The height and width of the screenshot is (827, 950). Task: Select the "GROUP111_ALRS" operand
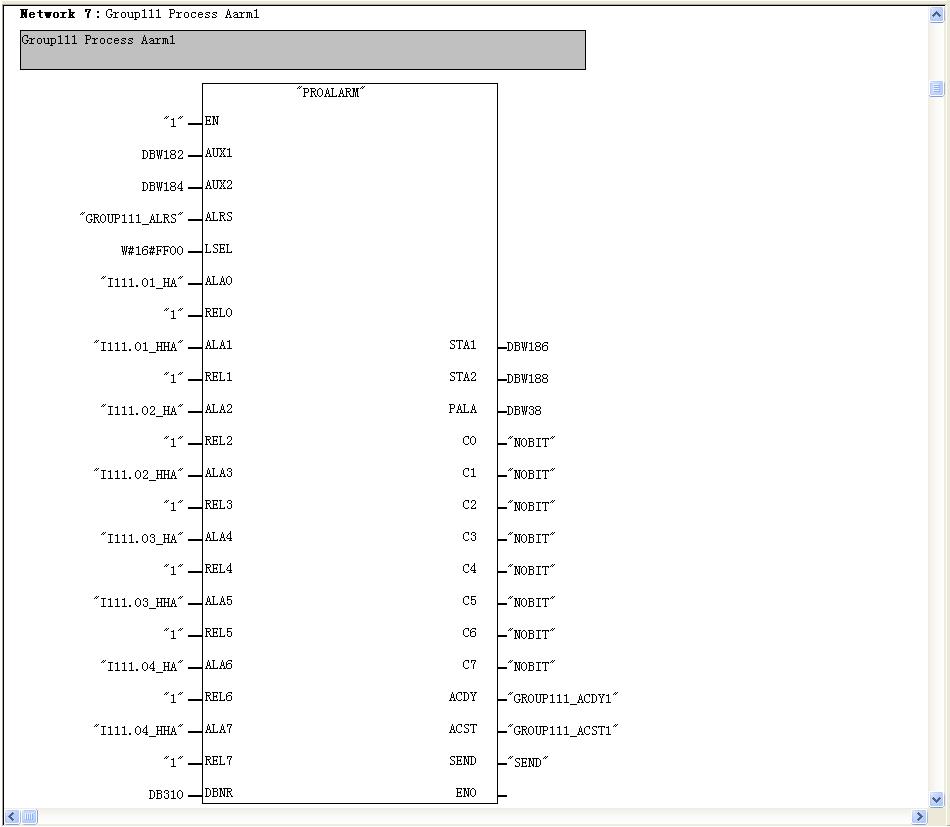pyautogui.click(x=131, y=219)
